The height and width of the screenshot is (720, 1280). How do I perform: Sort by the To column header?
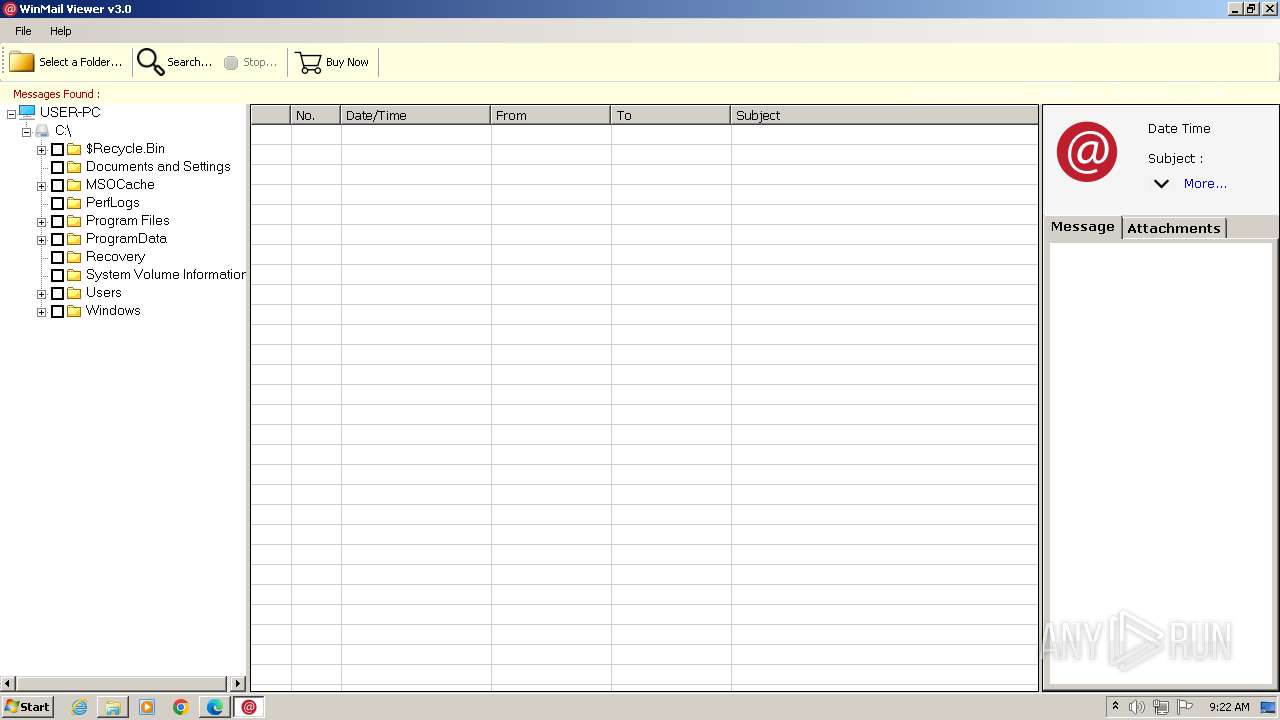coord(670,115)
